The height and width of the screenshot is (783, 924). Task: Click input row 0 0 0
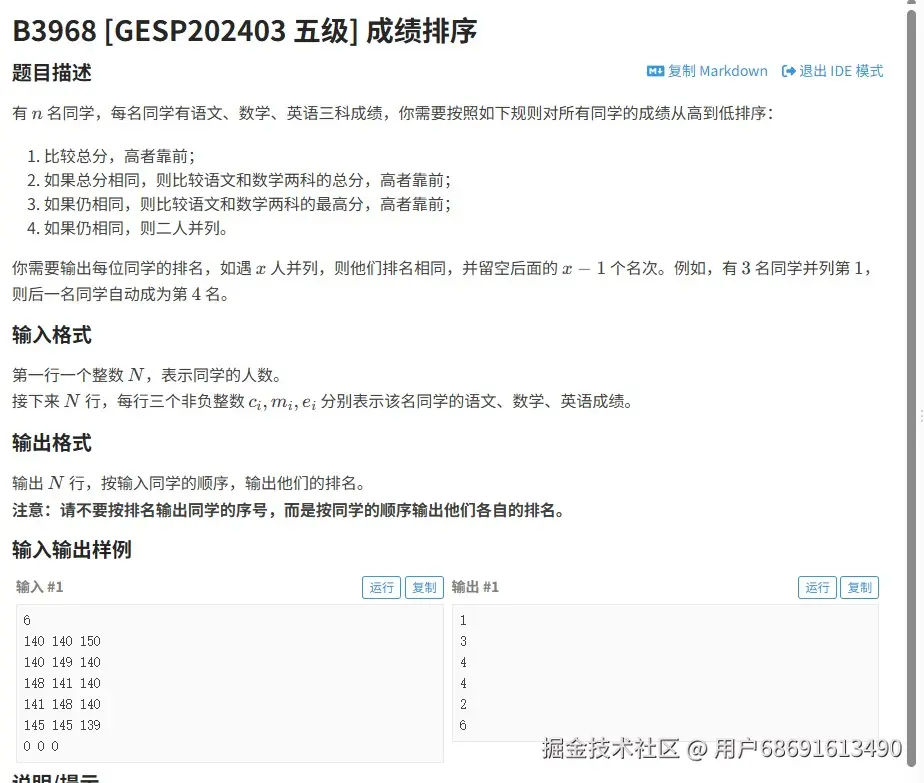(41, 746)
